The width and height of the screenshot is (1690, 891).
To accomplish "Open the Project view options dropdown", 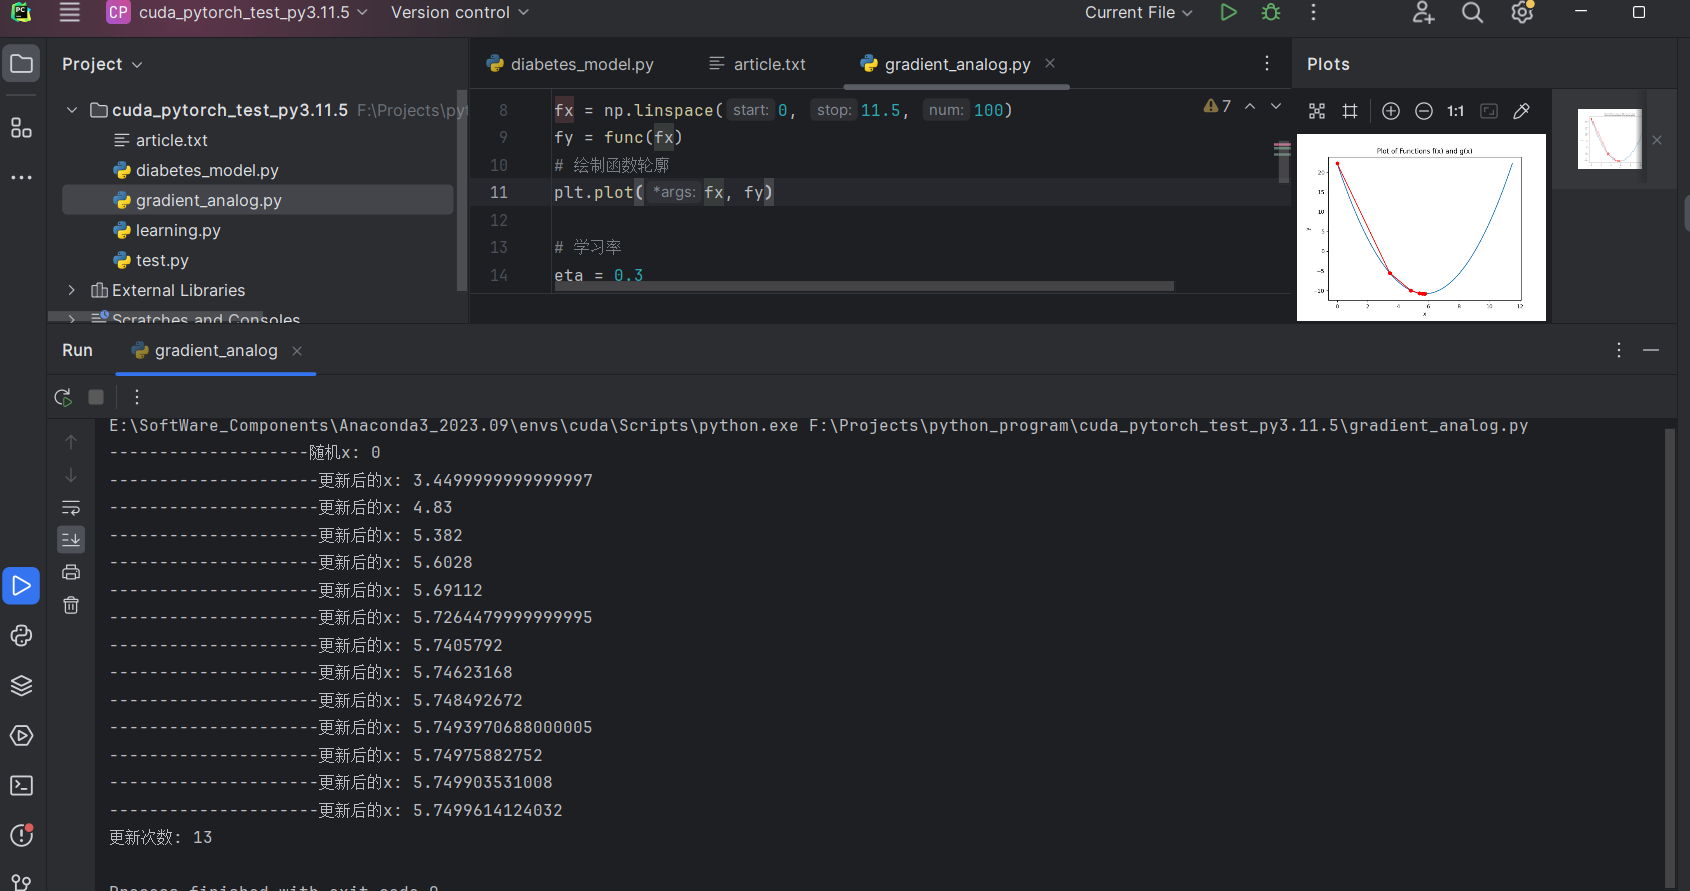I will tap(102, 64).
